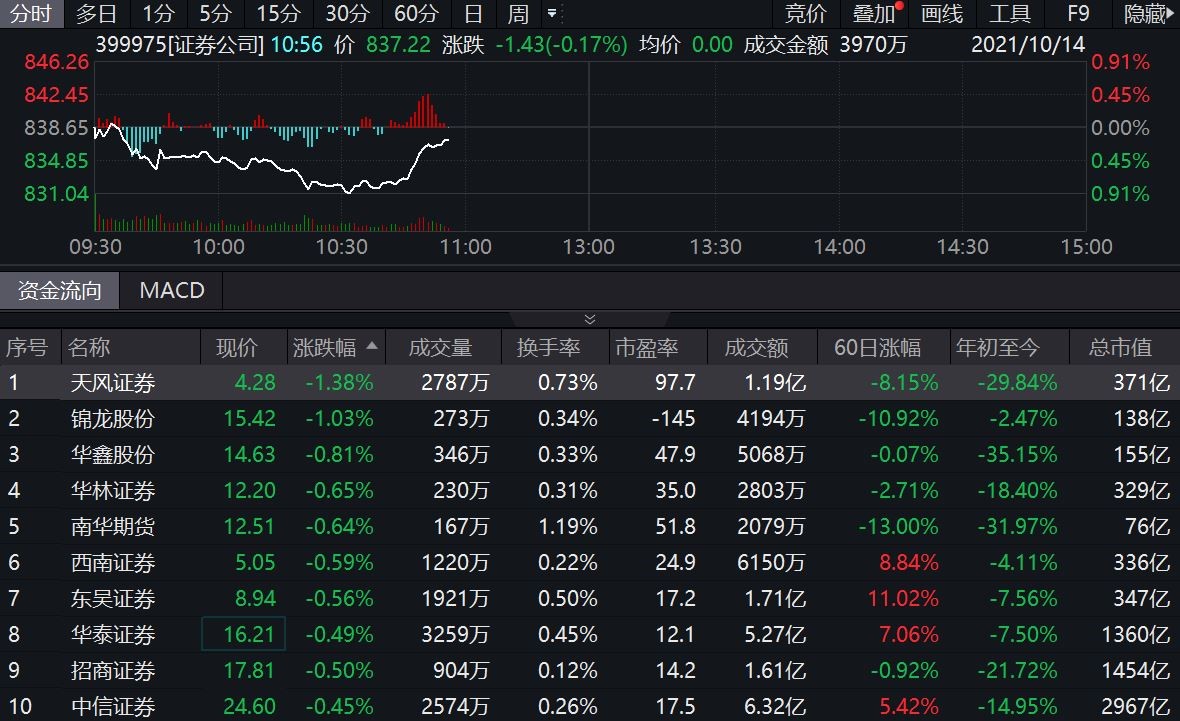Select the 15分 timeframe
The image size is (1180, 721).
point(278,14)
